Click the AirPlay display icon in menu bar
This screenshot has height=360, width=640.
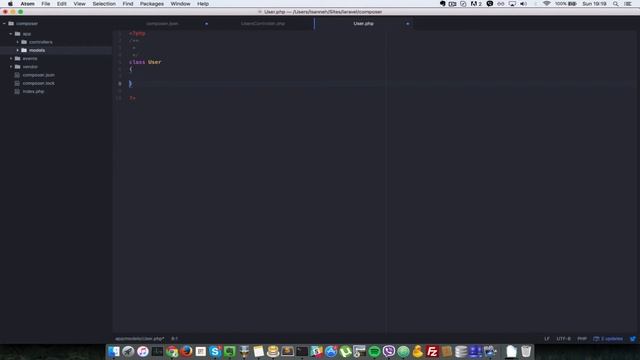[x=512, y=4]
